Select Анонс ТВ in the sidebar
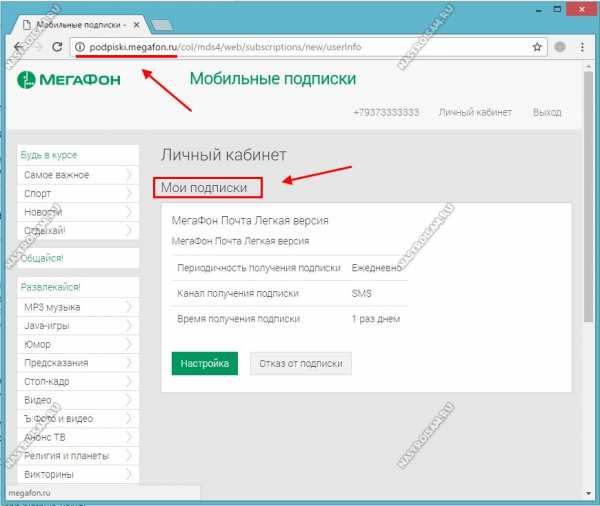 pos(49,436)
